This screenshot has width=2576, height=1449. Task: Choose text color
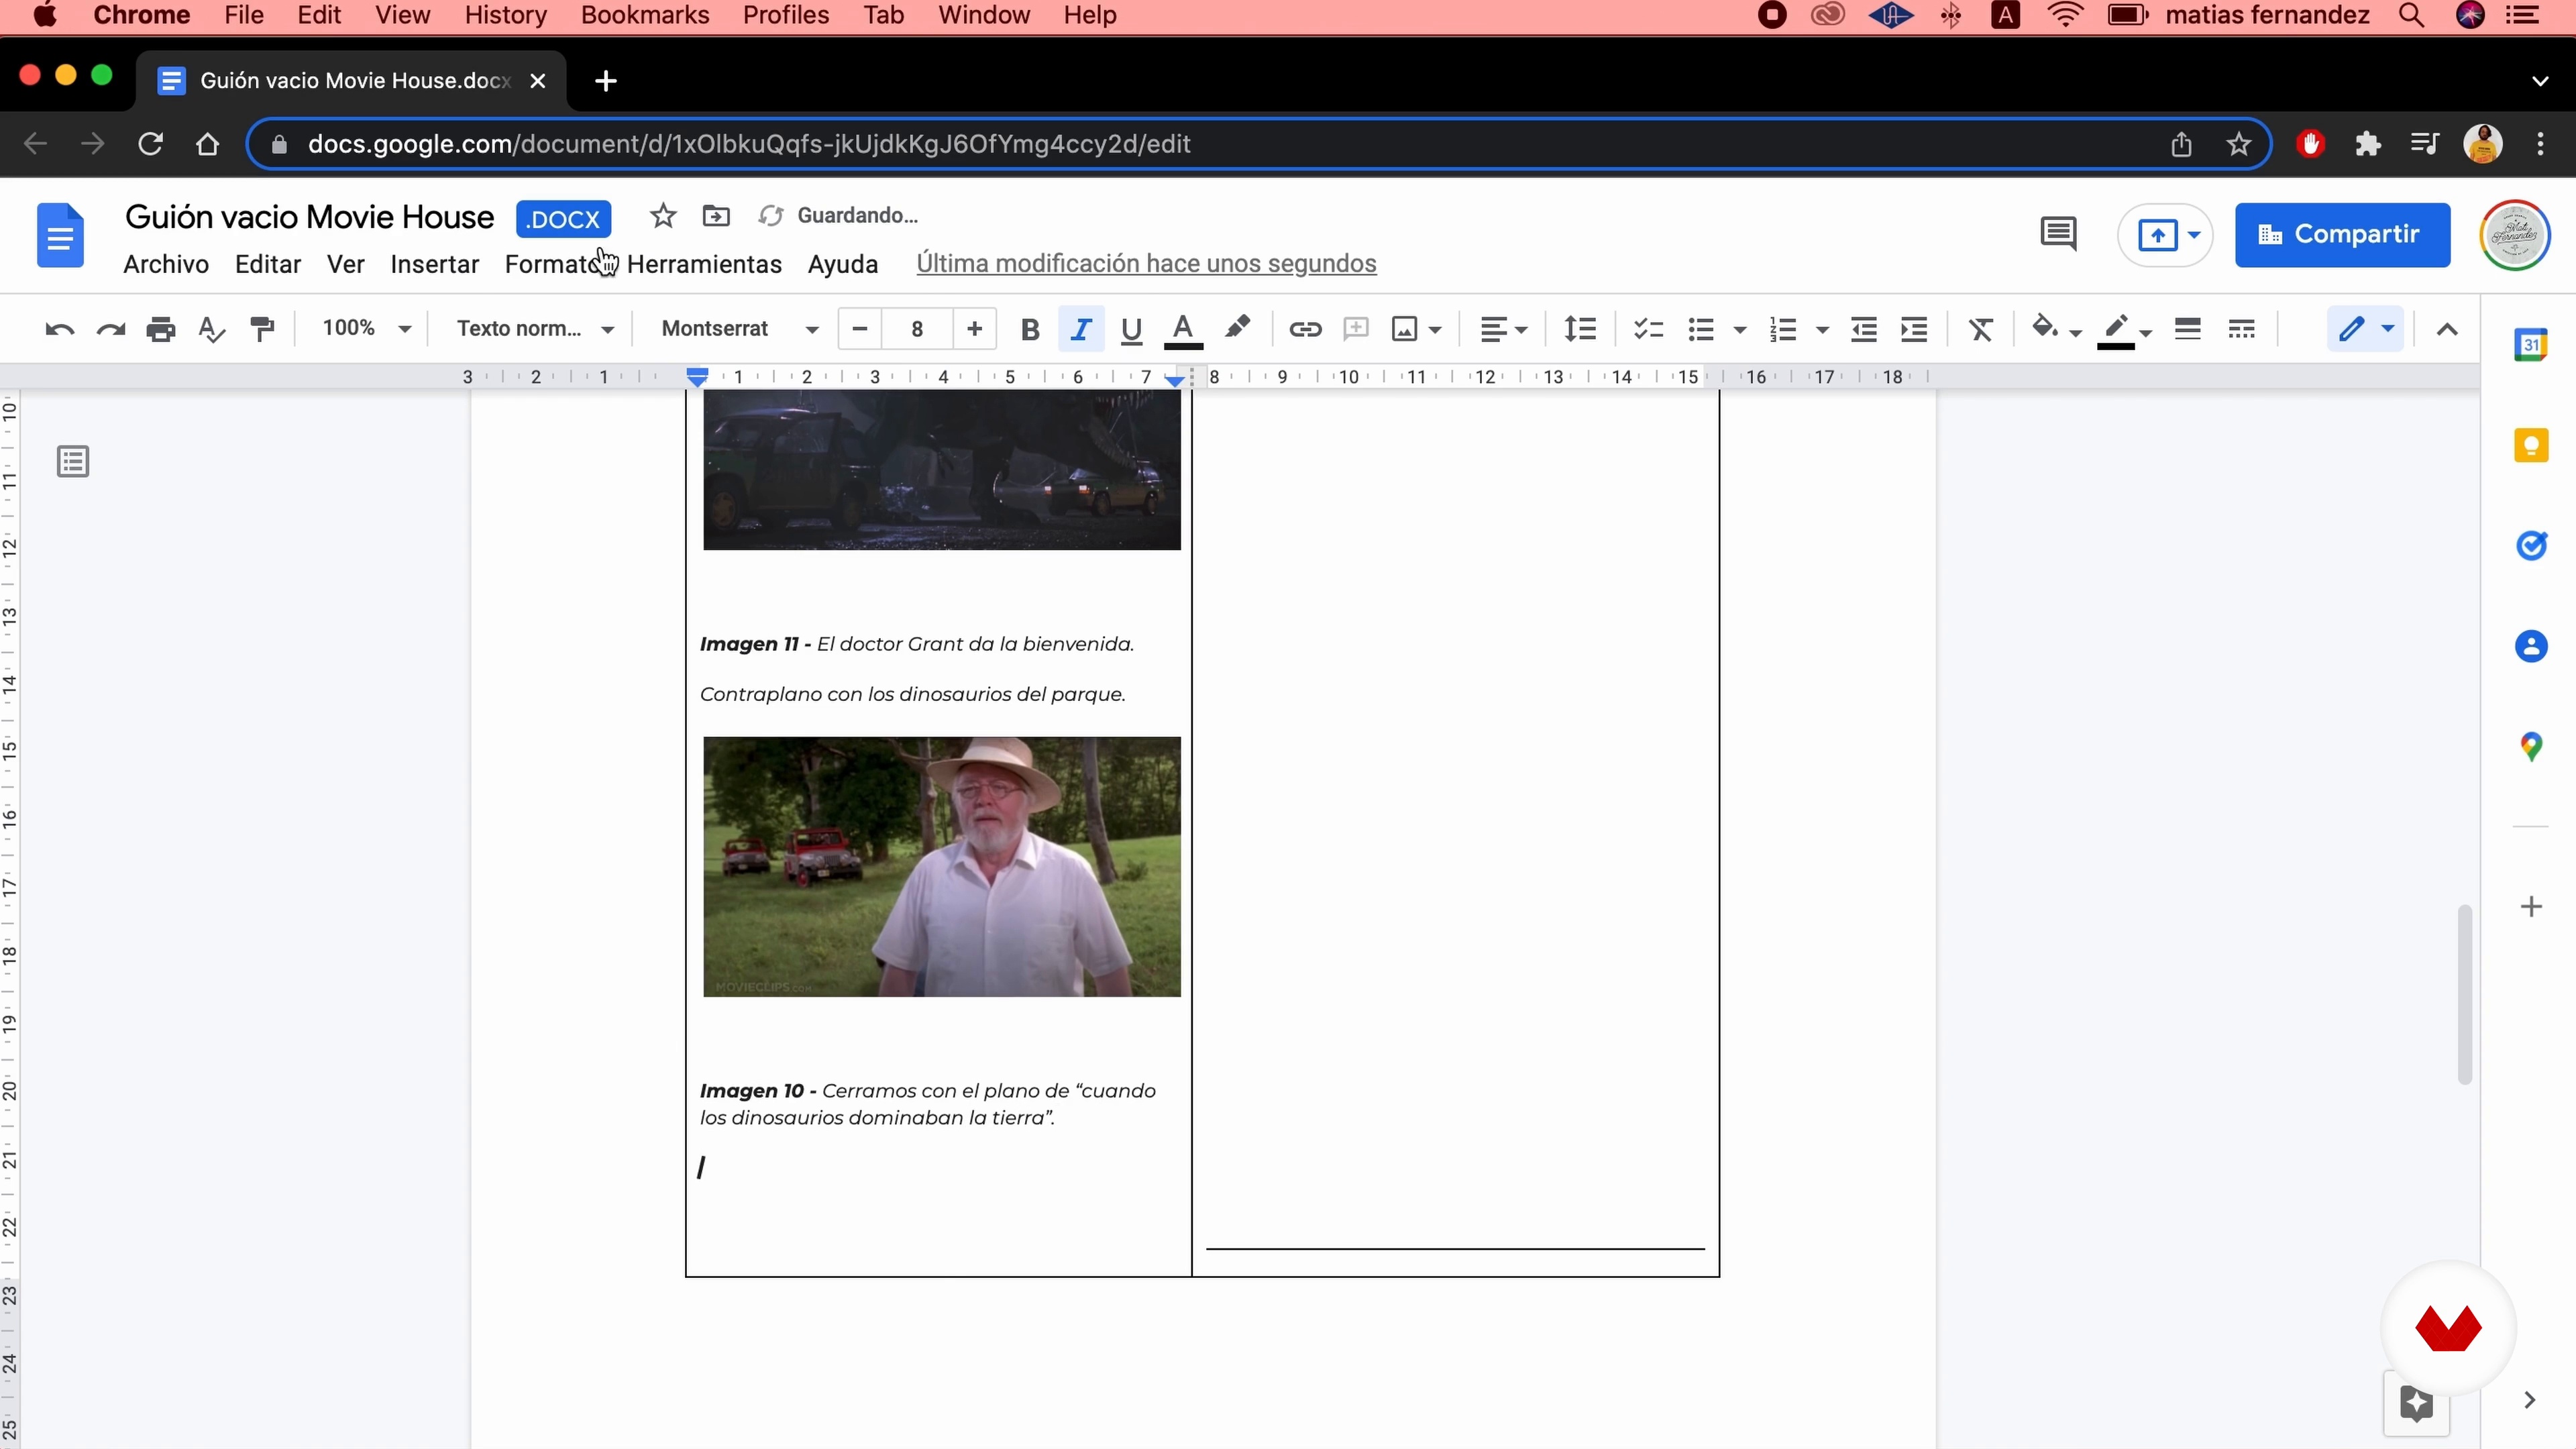coord(1183,329)
